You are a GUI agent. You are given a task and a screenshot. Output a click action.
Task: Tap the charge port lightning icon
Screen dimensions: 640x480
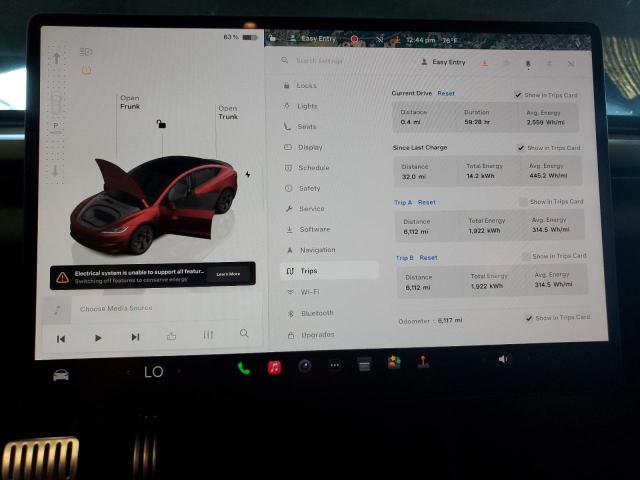pos(248,174)
